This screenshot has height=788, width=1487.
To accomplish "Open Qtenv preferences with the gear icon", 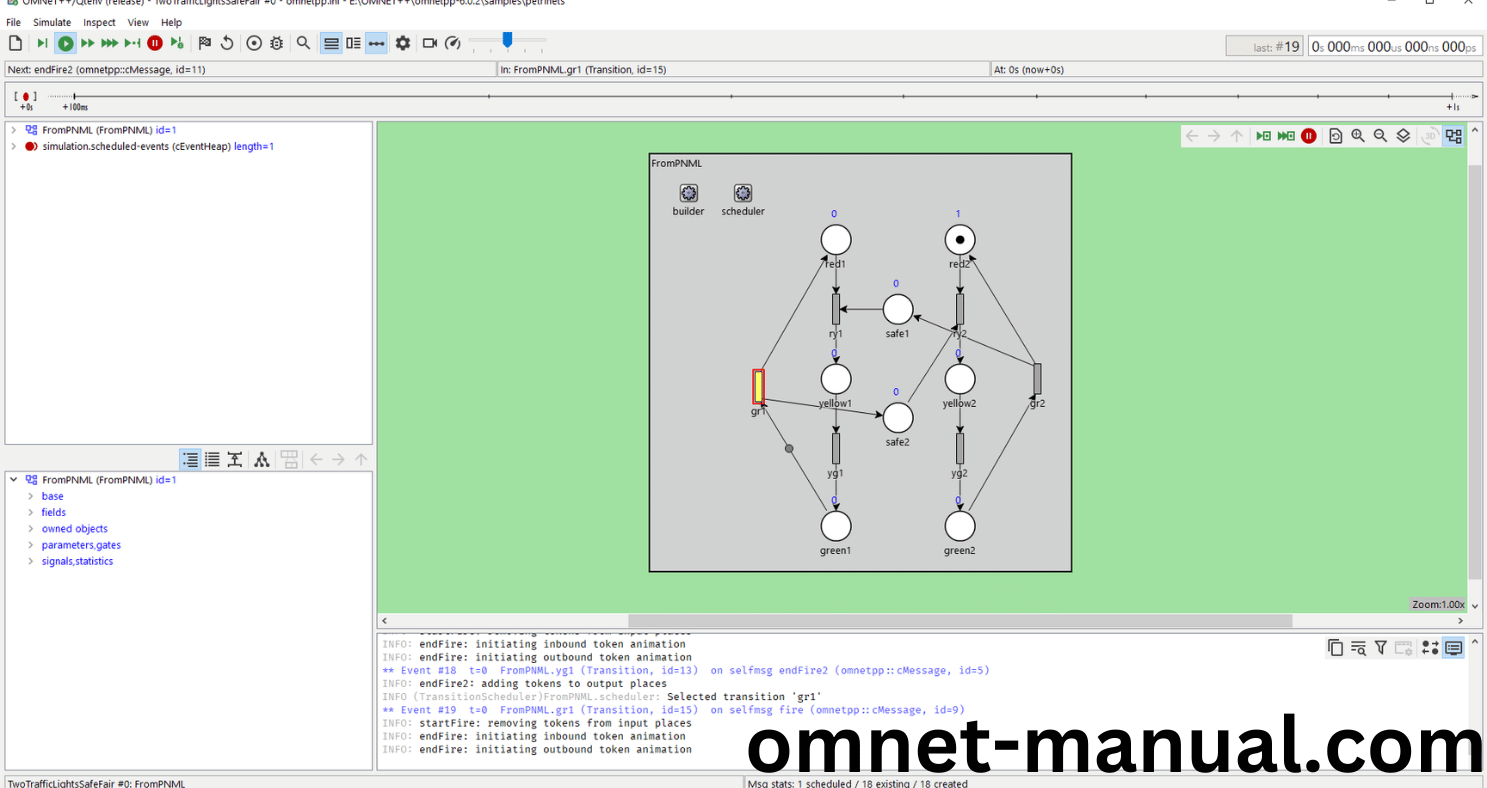I will pyautogui.click(x=402, y=43).
